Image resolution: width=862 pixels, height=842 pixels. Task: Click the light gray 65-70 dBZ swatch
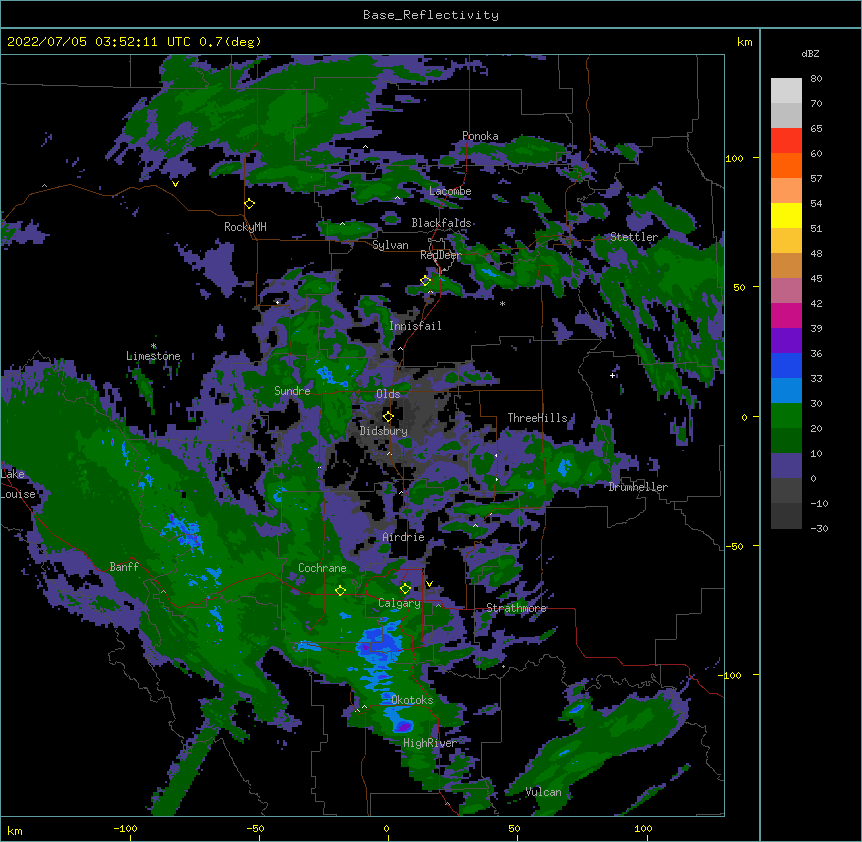tap(786, 115)
